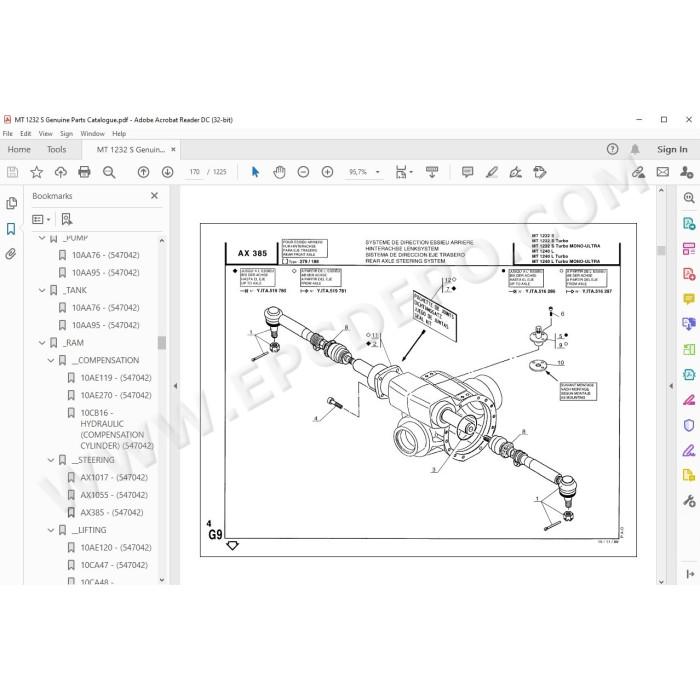The image size is (700, 700).
Task: Open bookmark 10CB16 - HYDRAULIC compensation cylinder
Action: tap(117, 429)
